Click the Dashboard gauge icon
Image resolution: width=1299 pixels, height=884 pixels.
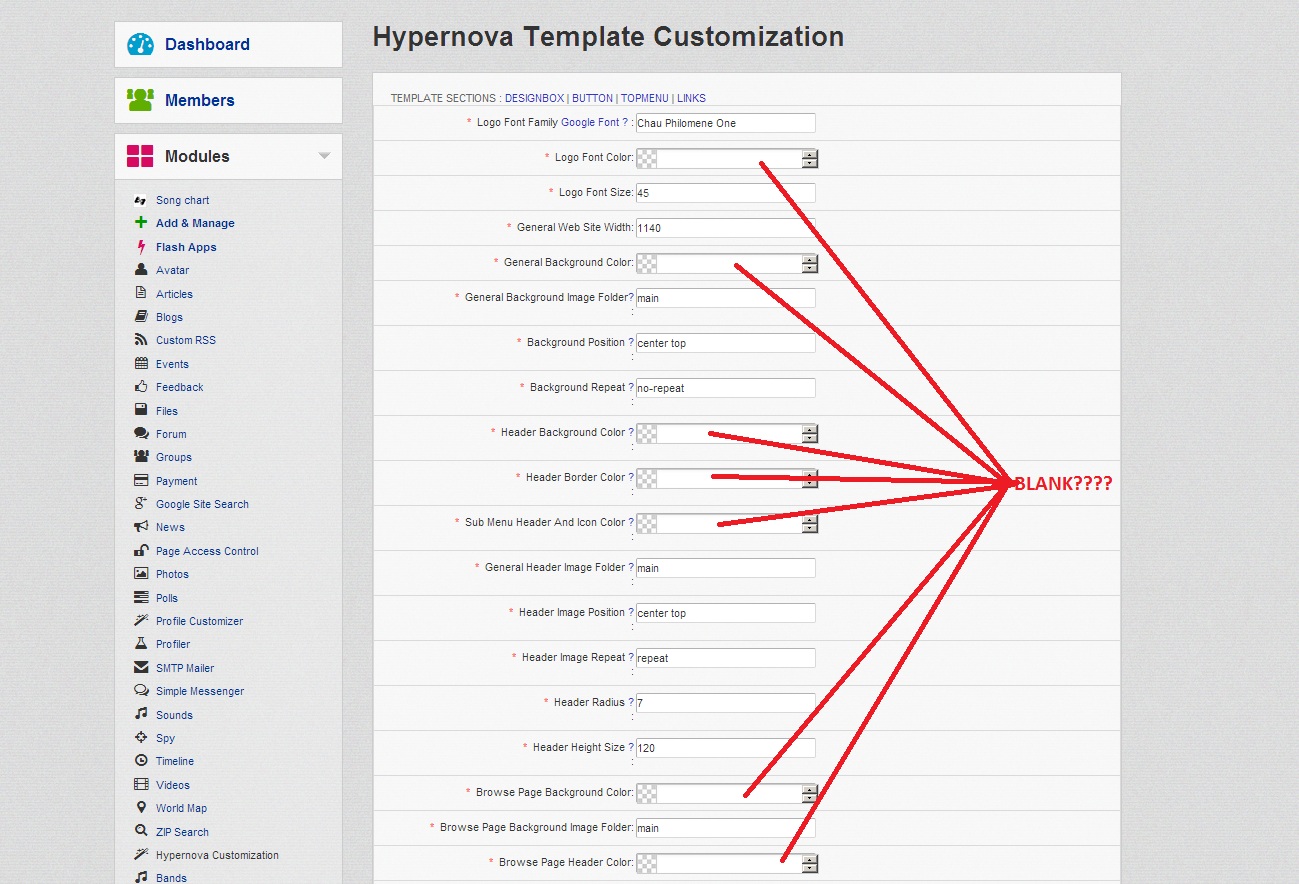click(140, 44)
